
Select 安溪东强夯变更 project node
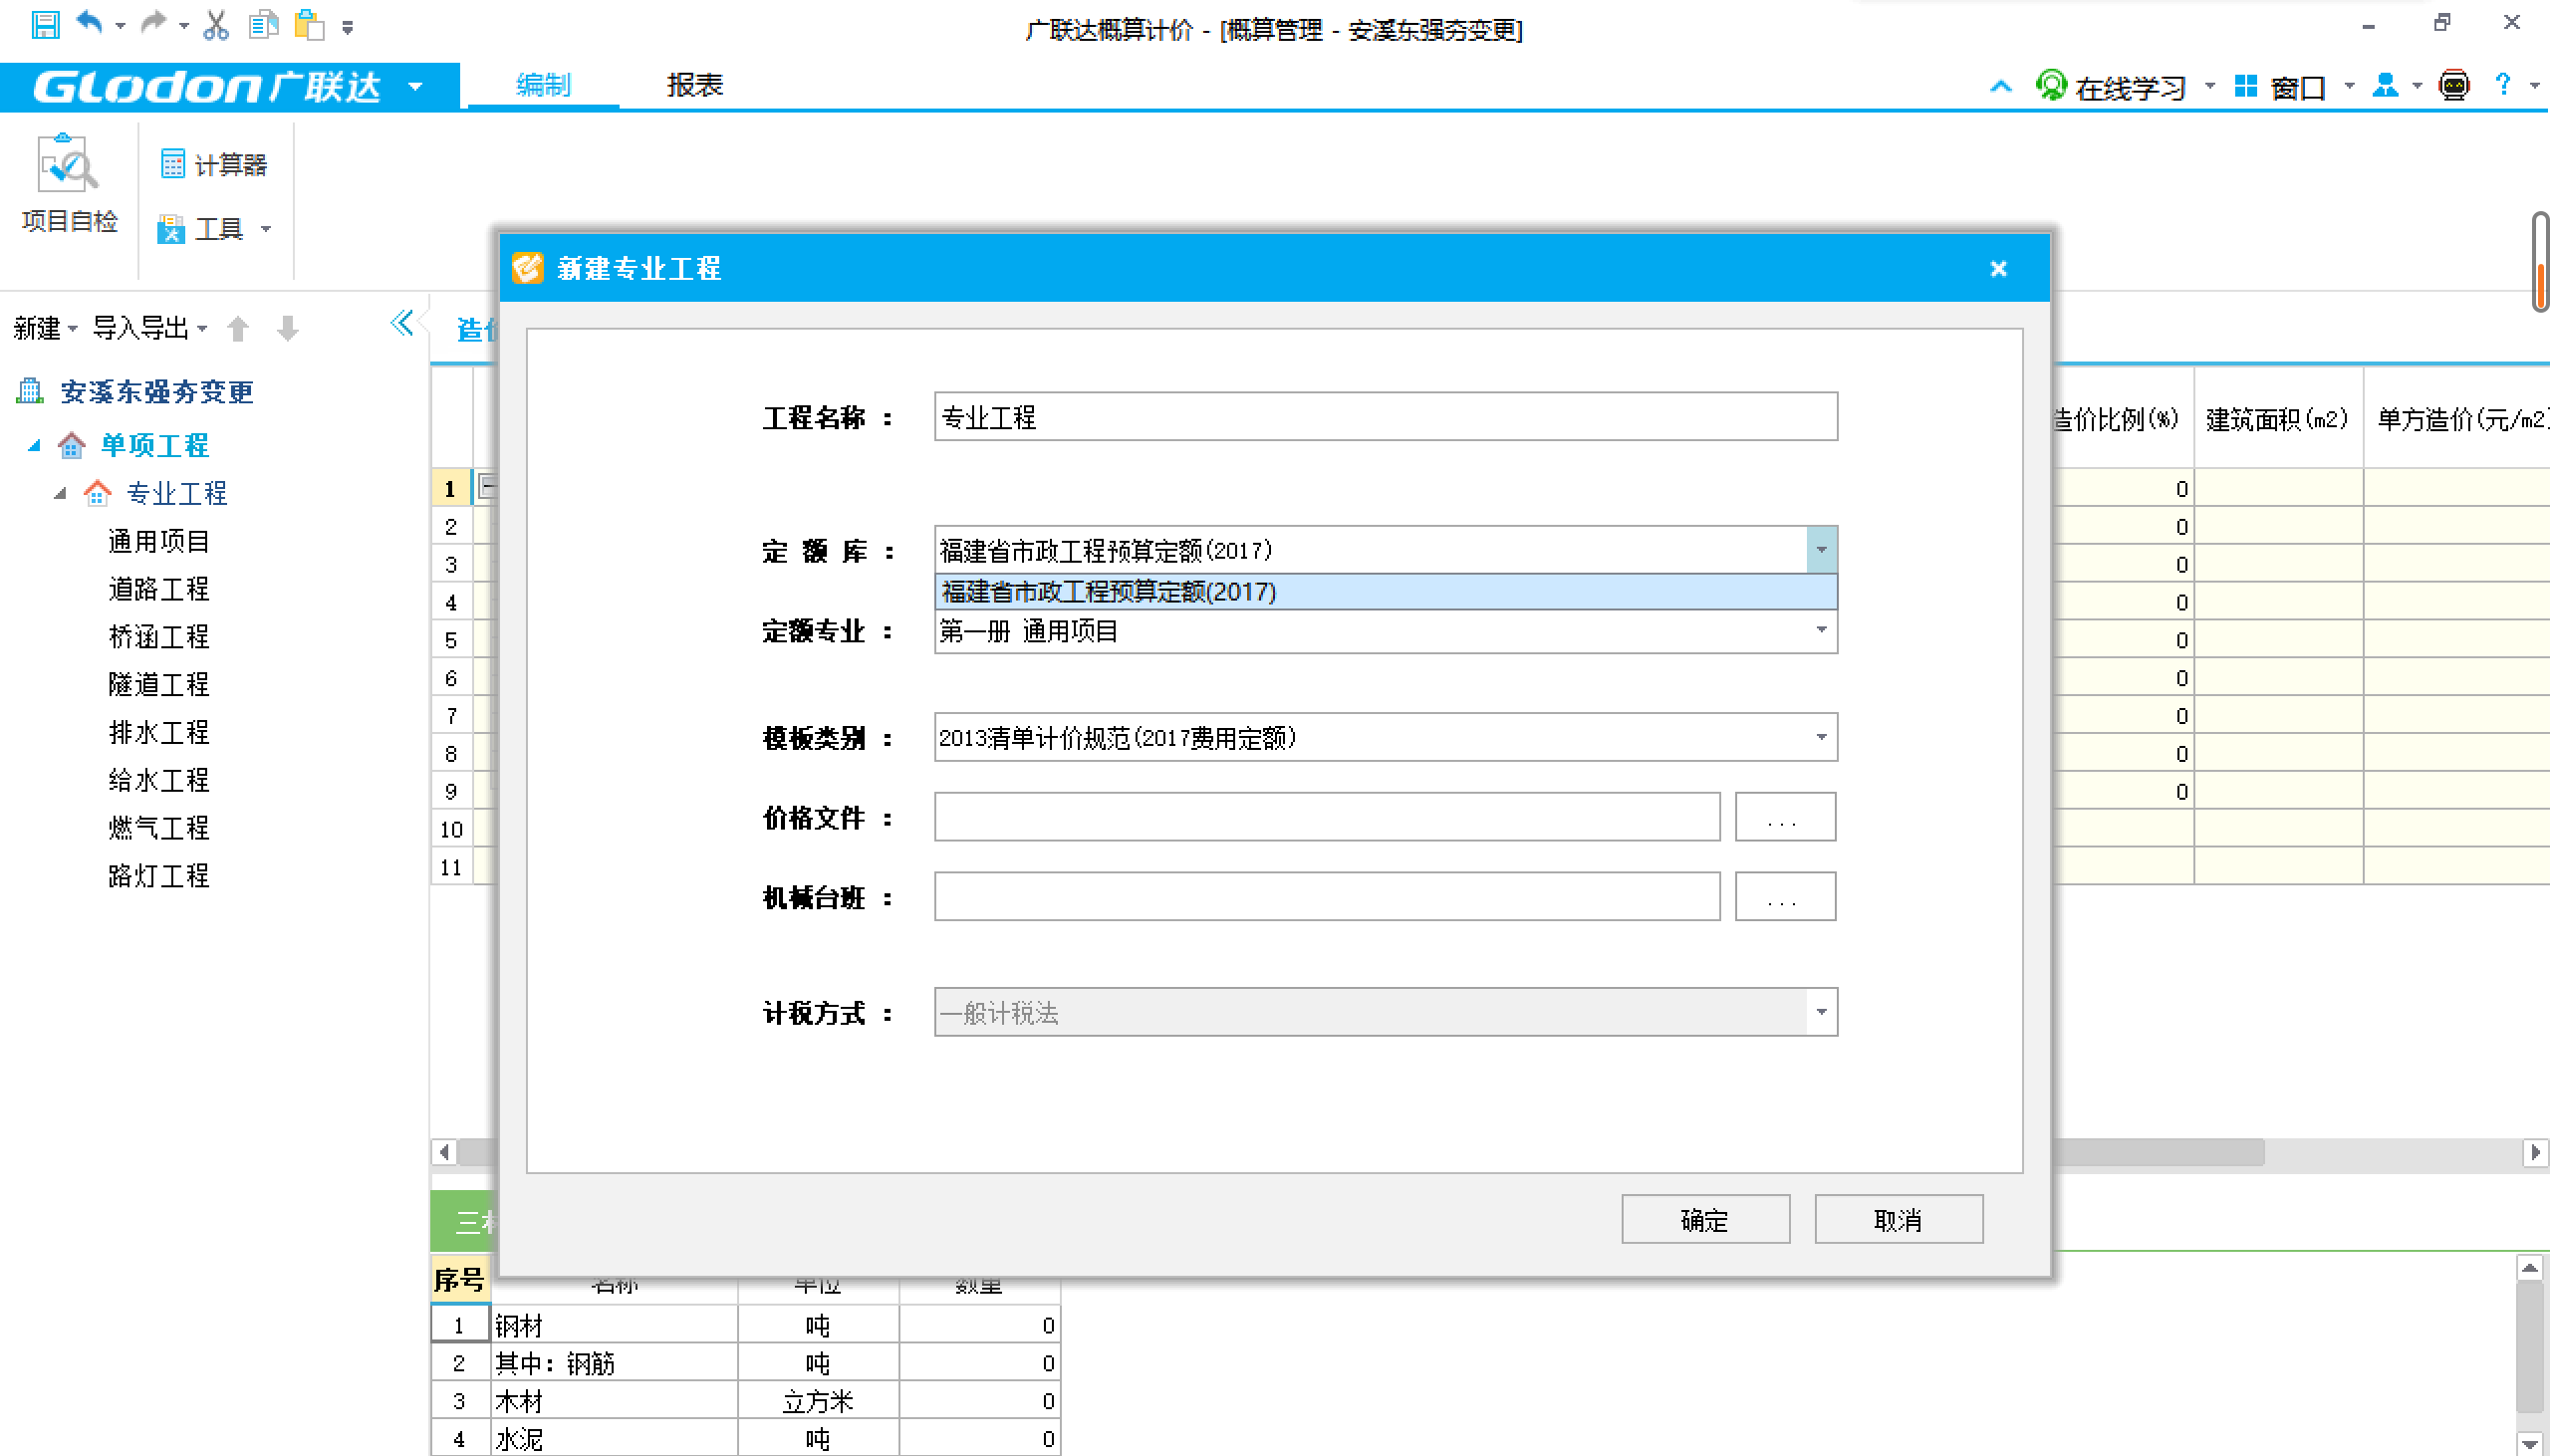click(x=156, y=391)
